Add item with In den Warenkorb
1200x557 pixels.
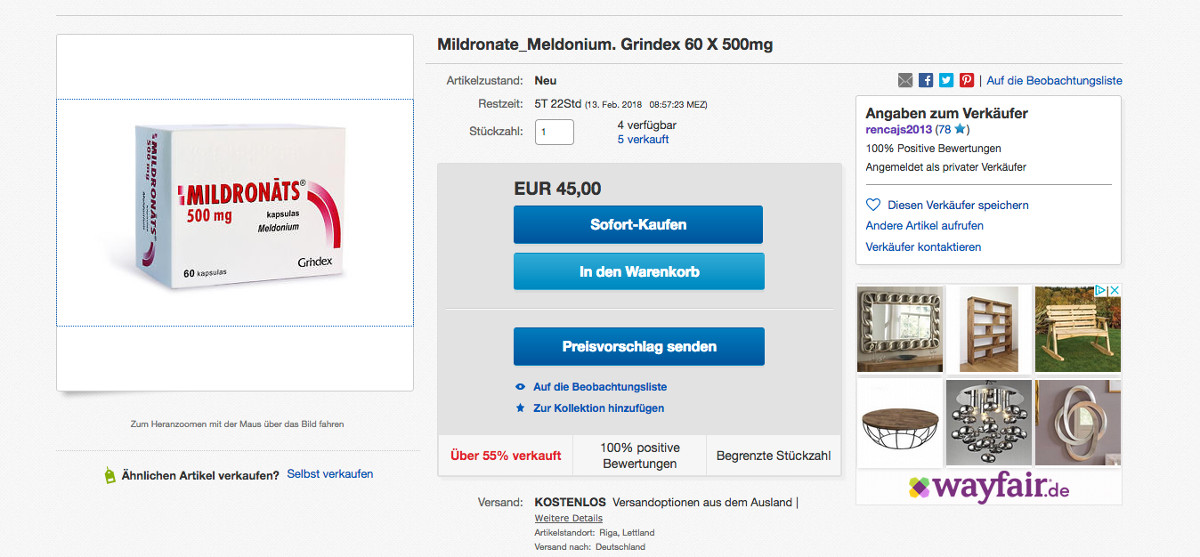click(638, 272)
